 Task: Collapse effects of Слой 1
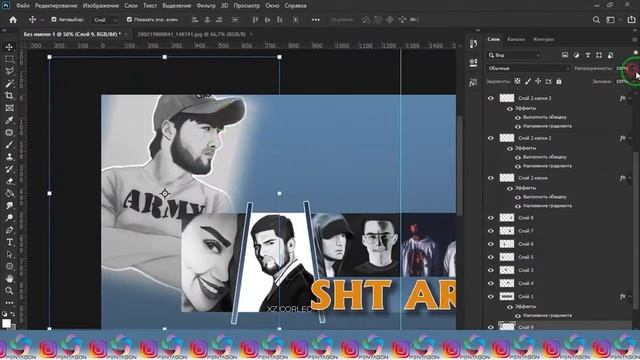[630, 297]
